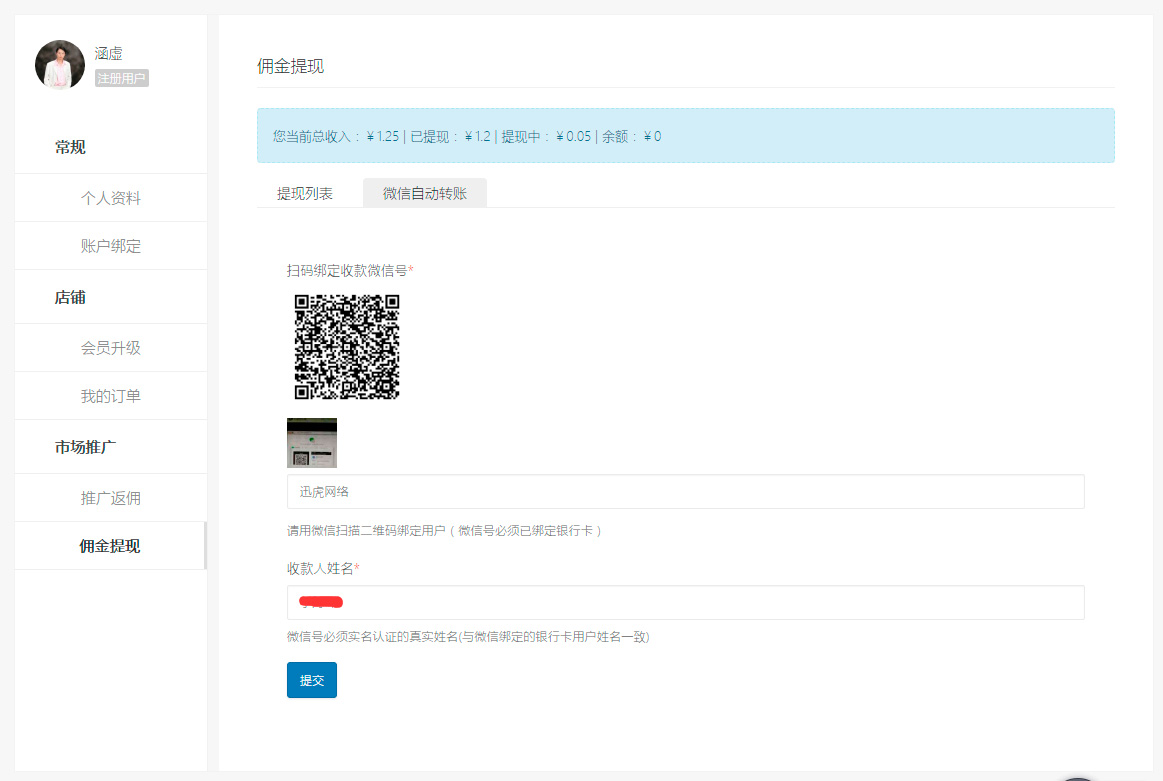Viewport: 1163px width, 781px height.
Task: Click the 微信号必须实名认证 hint text
Action: pos(468,637)
